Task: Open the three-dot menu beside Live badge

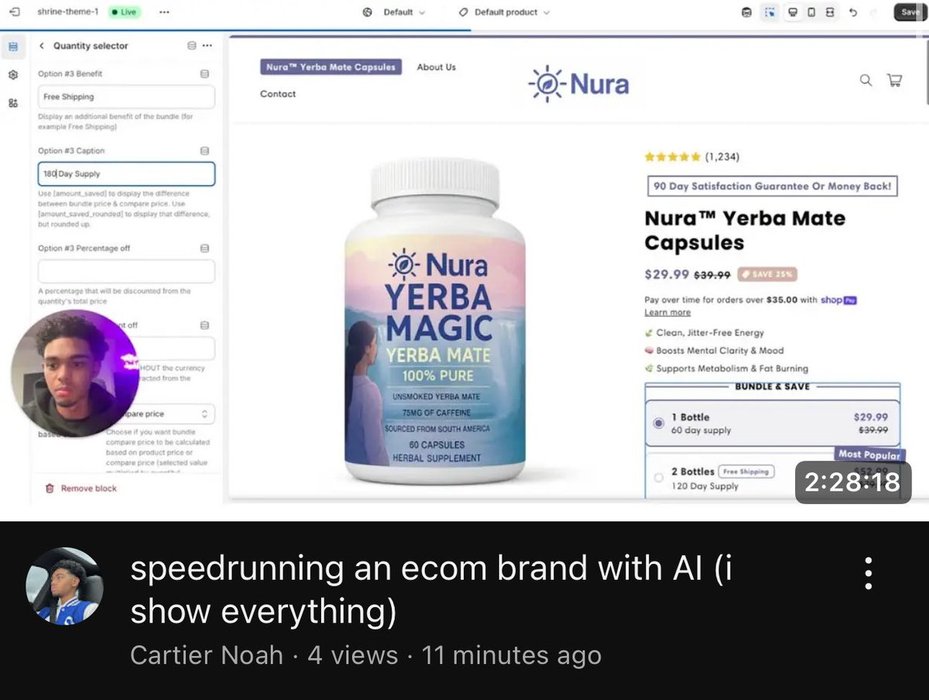Action: [164, 12]
